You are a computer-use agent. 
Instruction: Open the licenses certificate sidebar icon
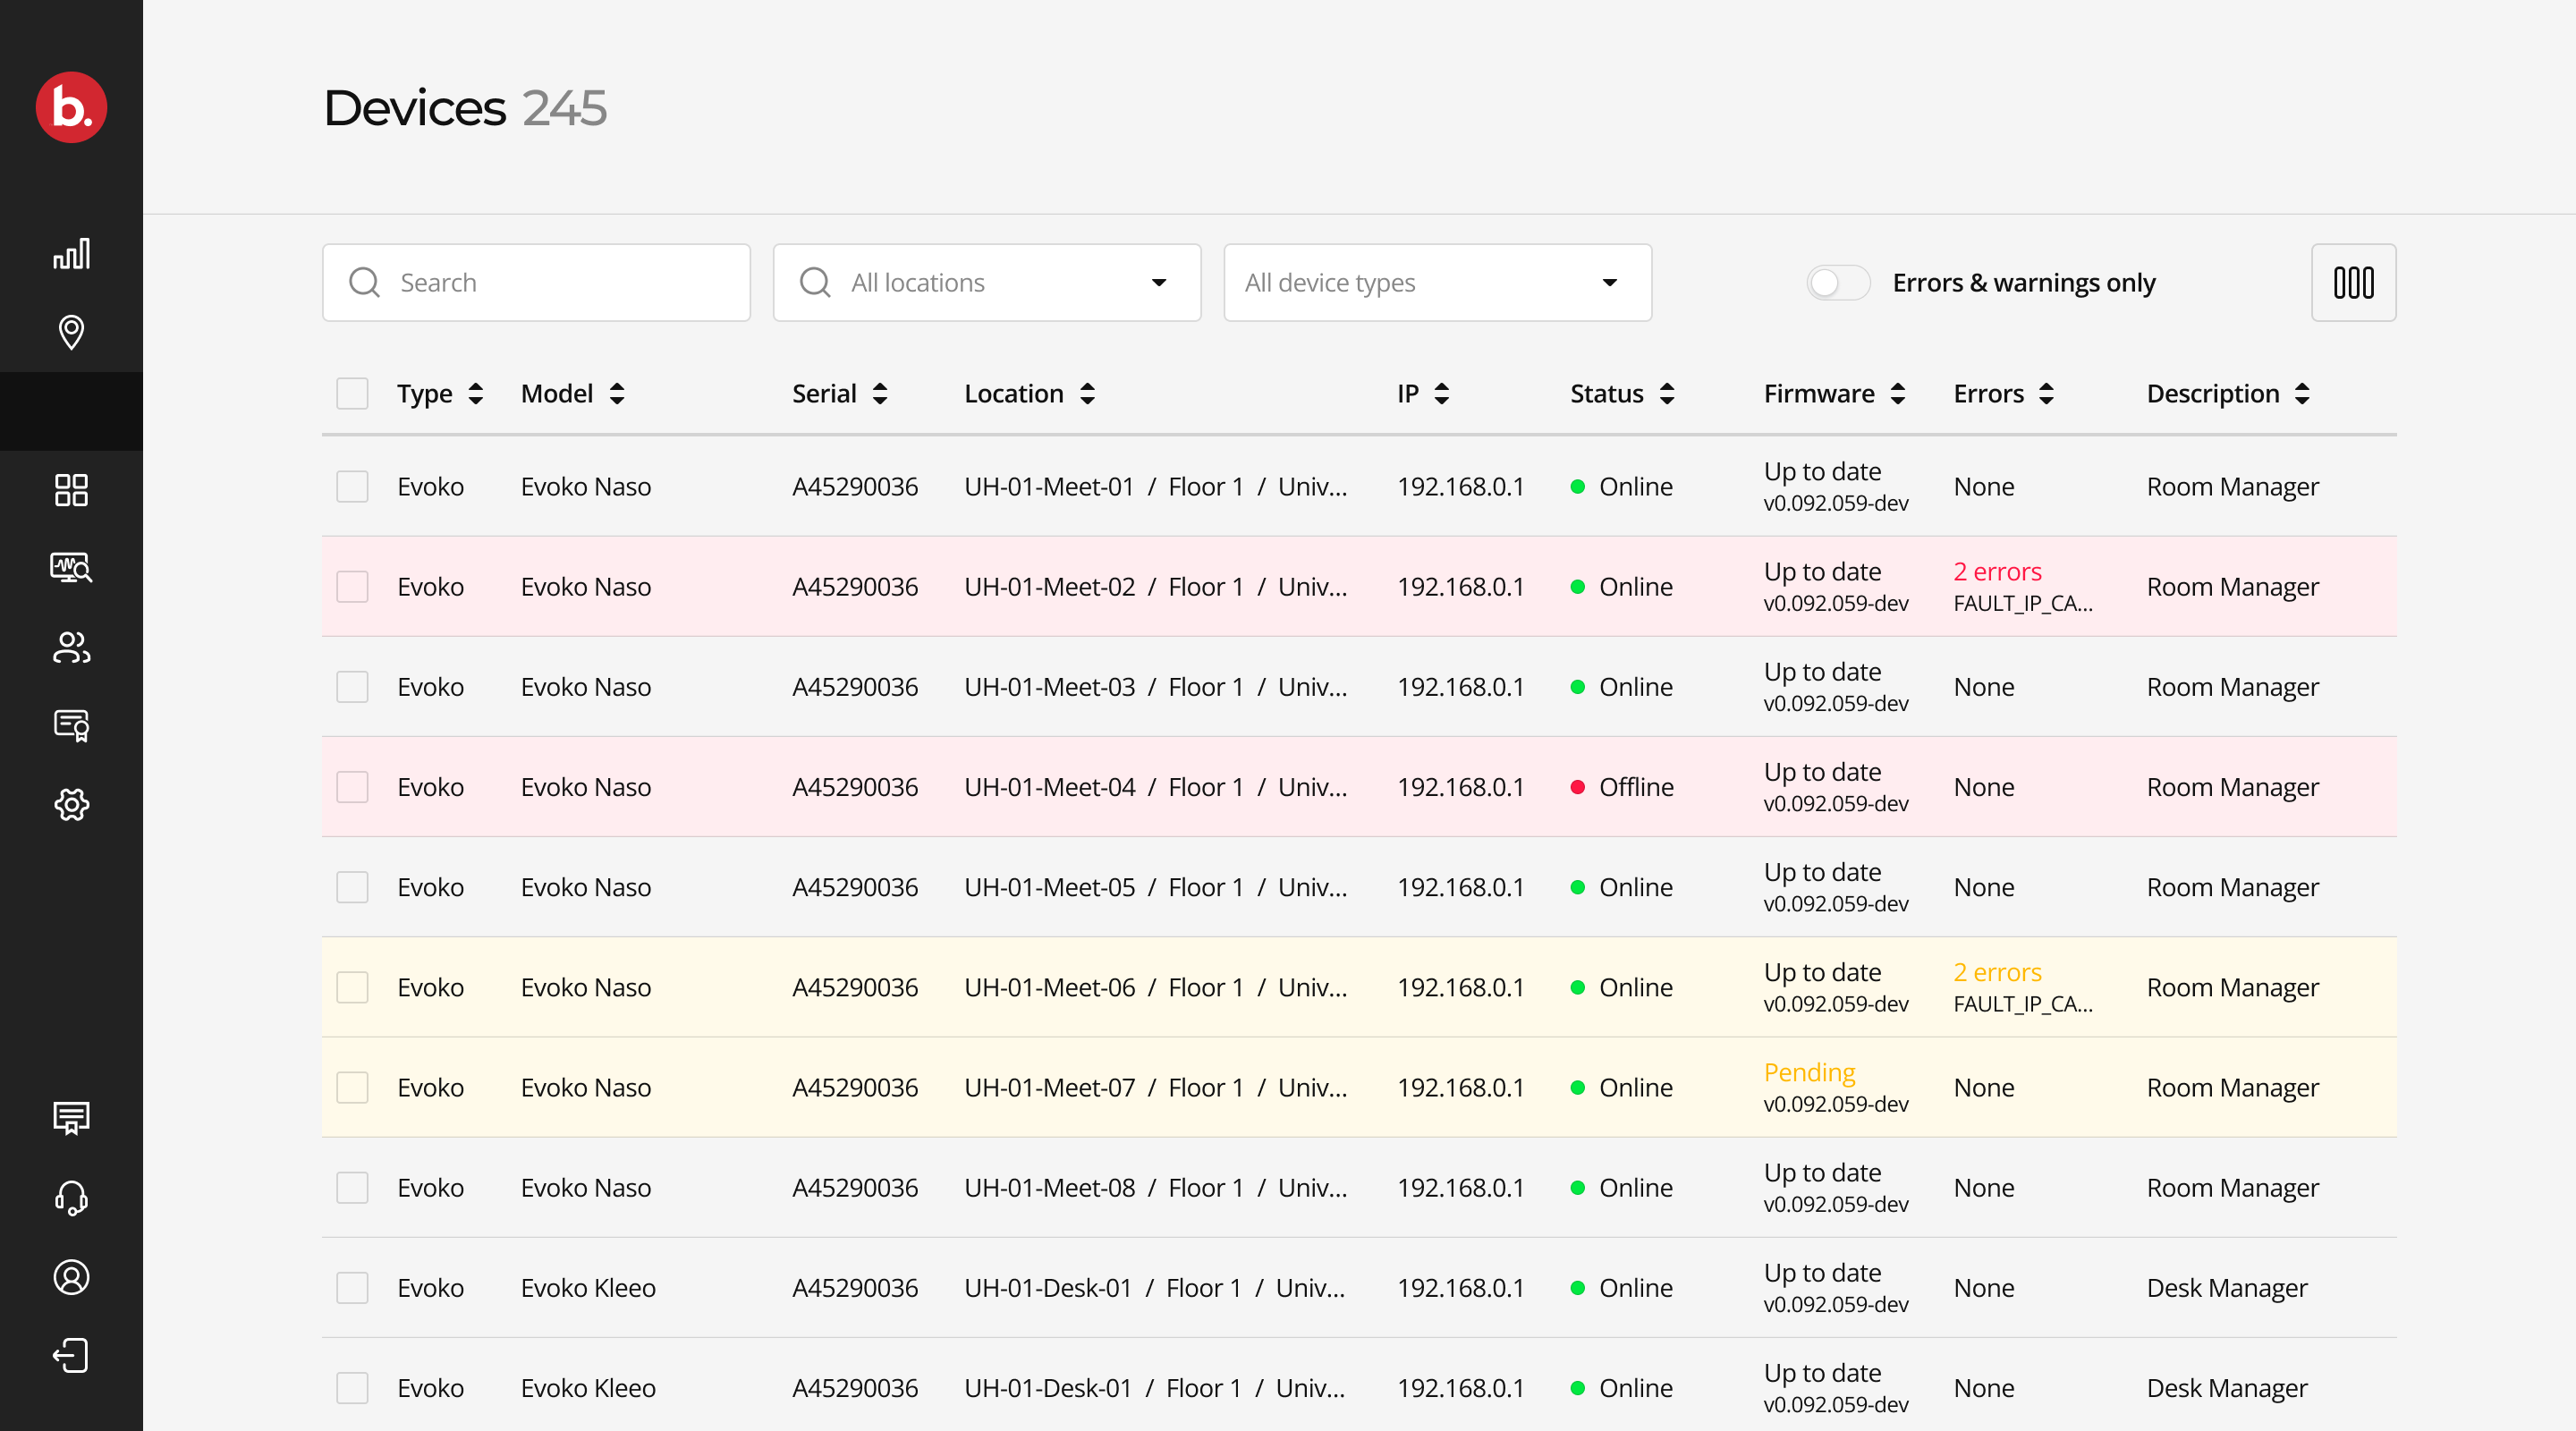pos(71,725)
